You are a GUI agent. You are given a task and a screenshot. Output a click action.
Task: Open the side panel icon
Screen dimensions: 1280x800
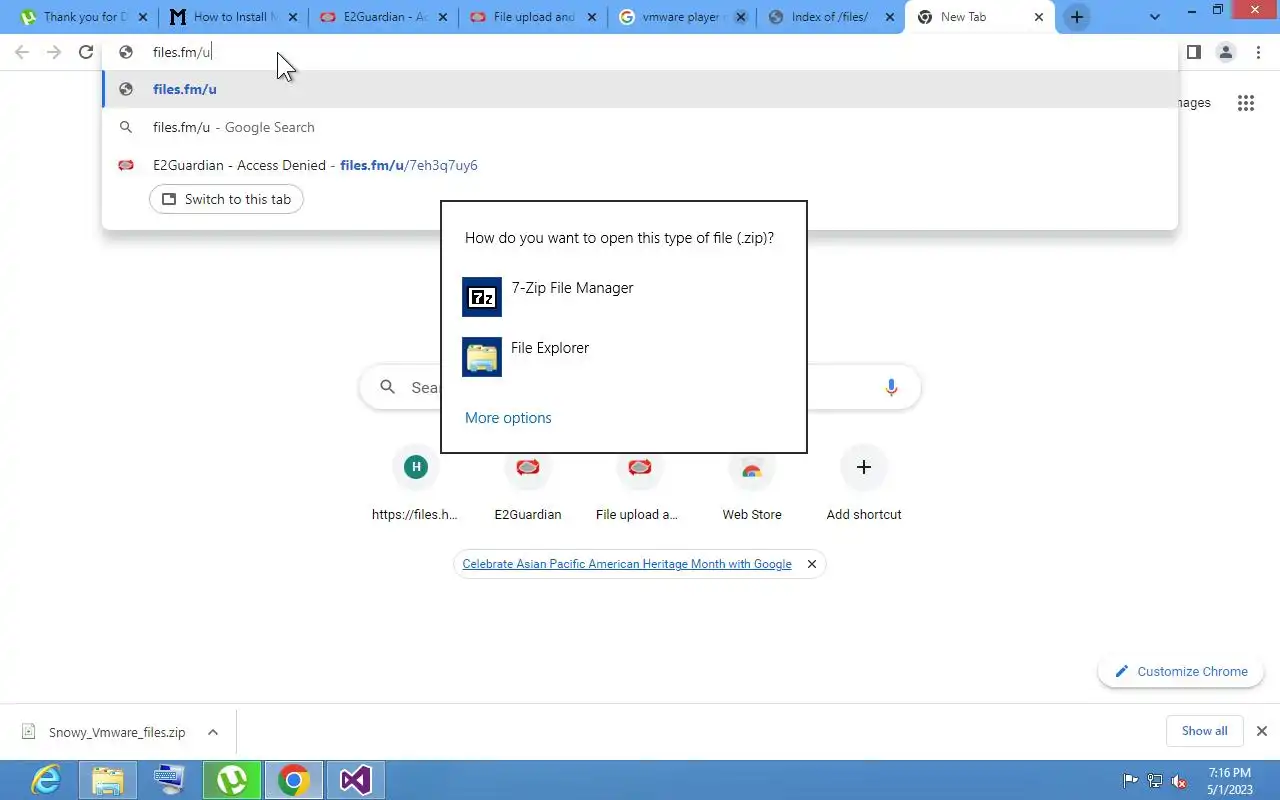[x=1193, y=52]
